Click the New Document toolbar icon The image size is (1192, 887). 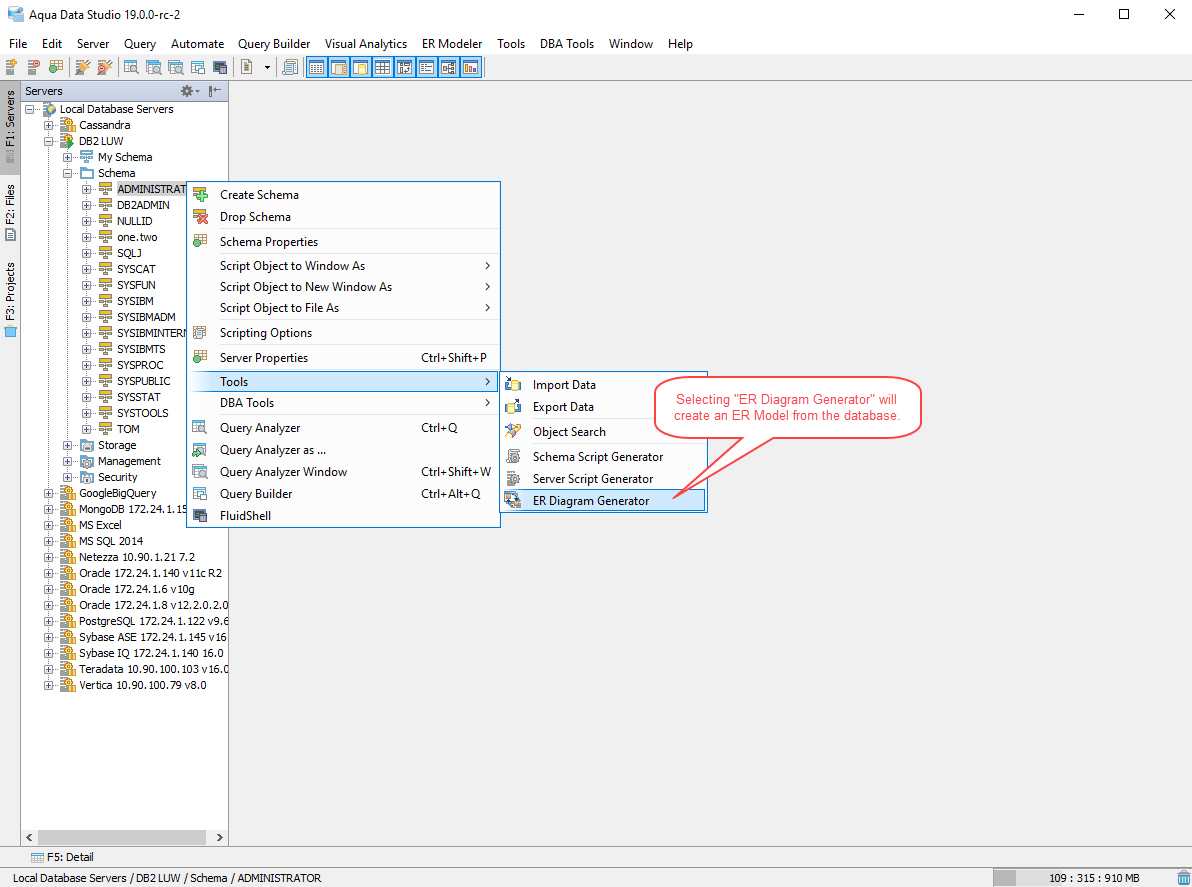pos(246,68)
